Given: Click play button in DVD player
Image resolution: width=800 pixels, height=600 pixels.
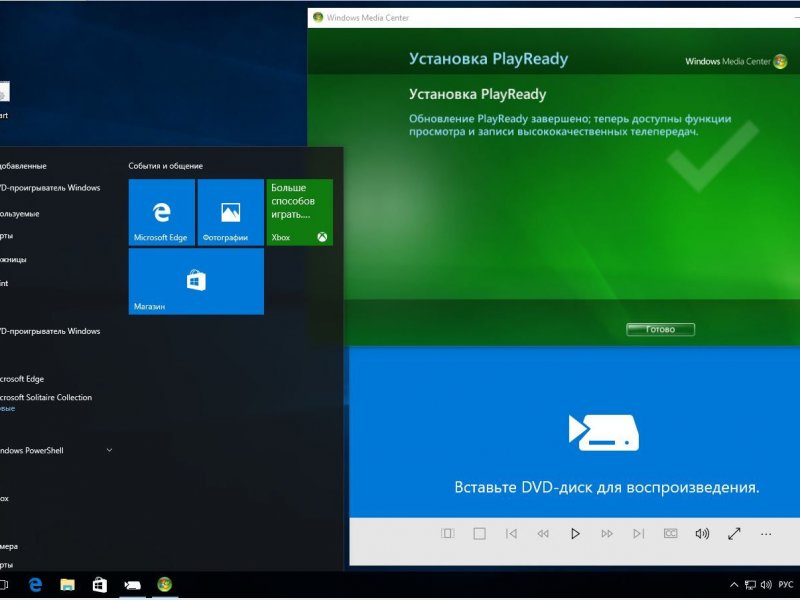Looking at the screenshot, I should [x=575, y=534].
